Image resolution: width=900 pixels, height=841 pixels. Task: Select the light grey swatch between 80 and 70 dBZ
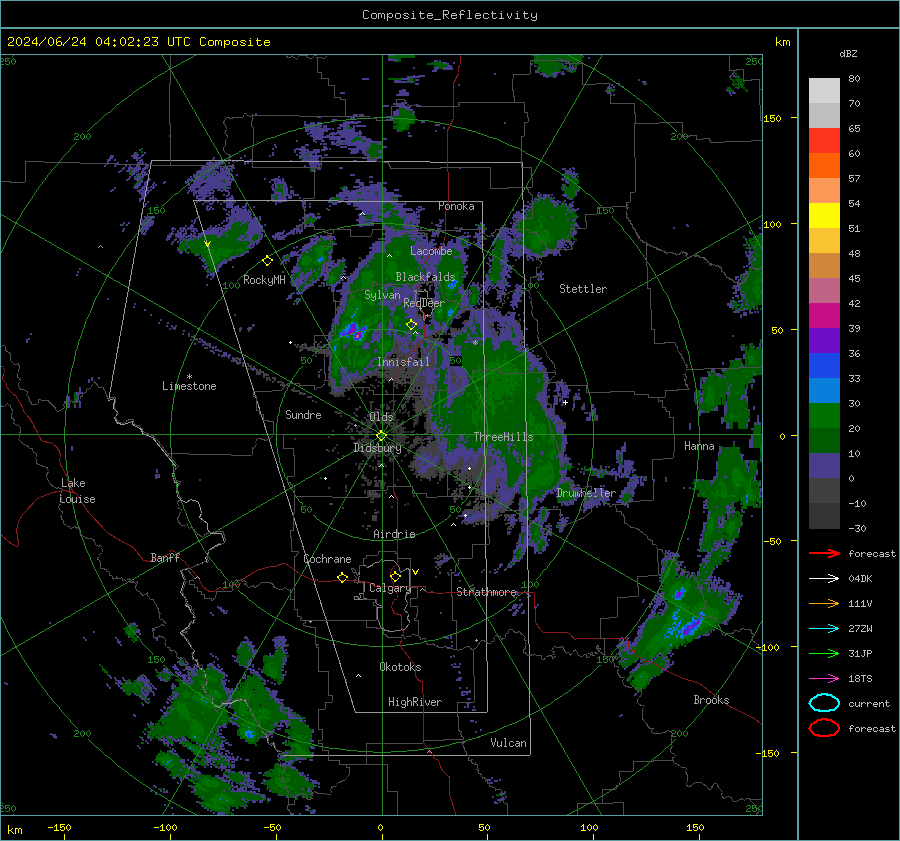pyautogui.click(x=824, y=91)
